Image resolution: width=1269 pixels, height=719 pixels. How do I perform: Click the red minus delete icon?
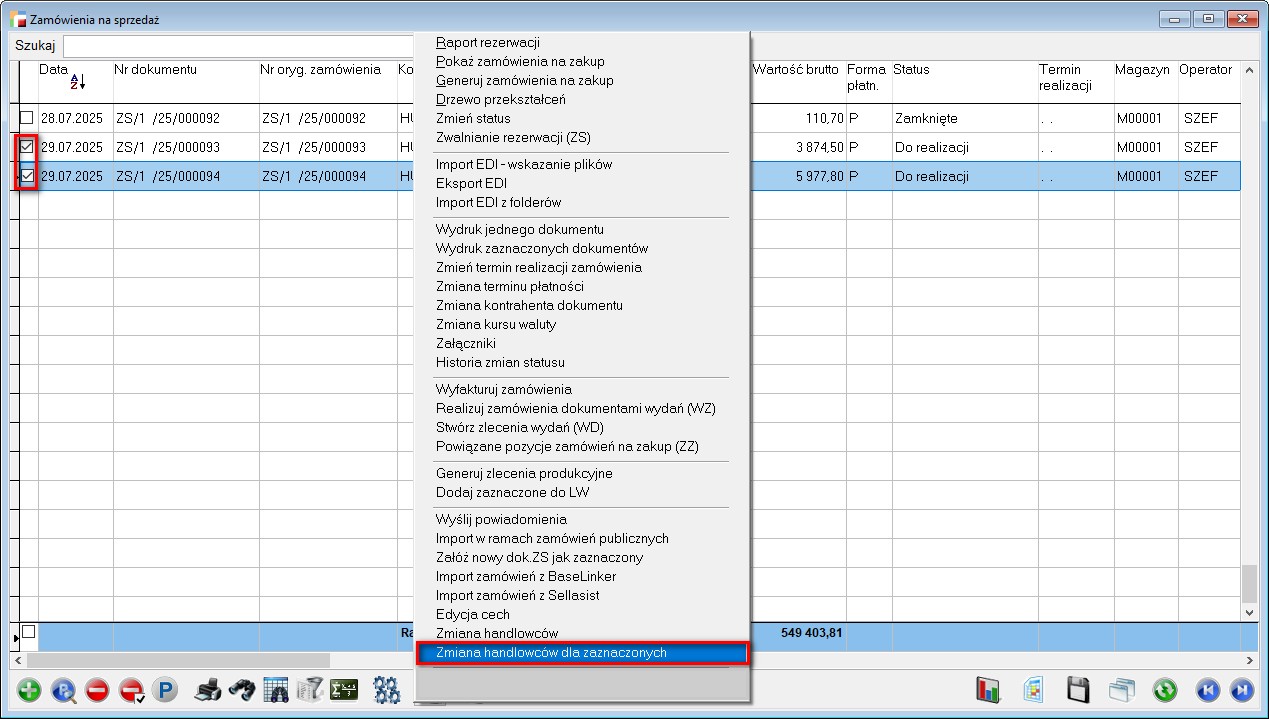(x=97, y=690)
